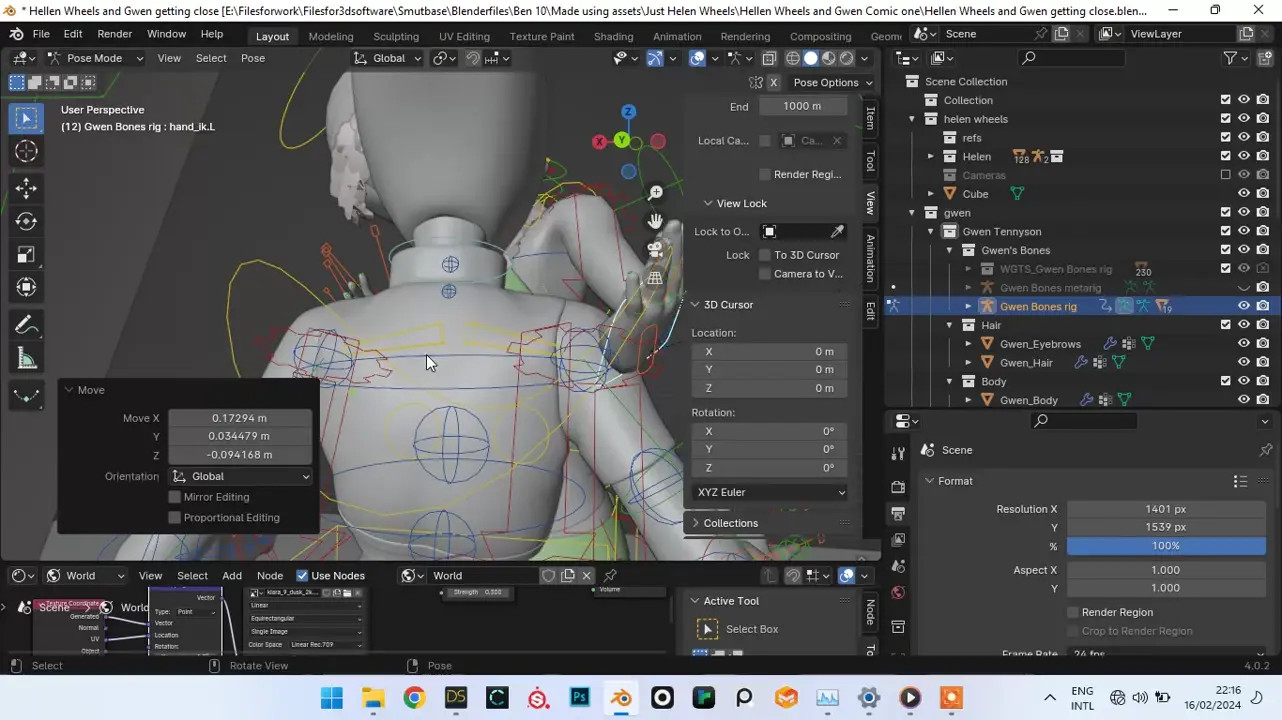This screenshot has width=1282, height=720.
Task: Click the 3D Cursor Location X field
Action: [x=770, y=351]
